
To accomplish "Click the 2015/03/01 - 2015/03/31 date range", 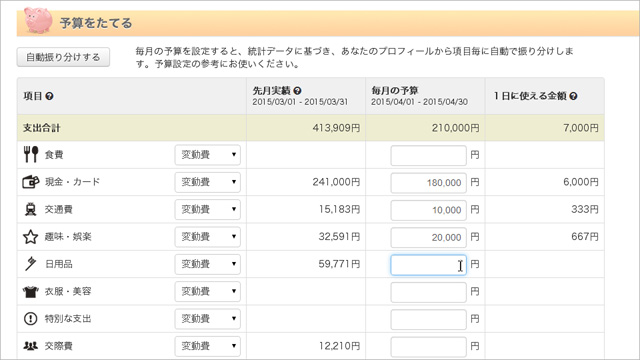I will coord(300,102).
